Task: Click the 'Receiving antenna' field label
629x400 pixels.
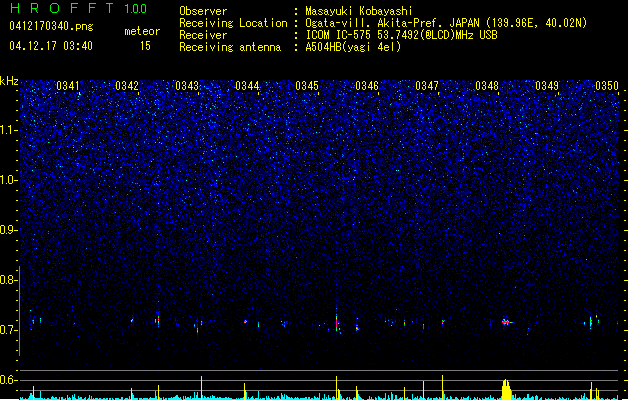Action: (x=230, y=47)
